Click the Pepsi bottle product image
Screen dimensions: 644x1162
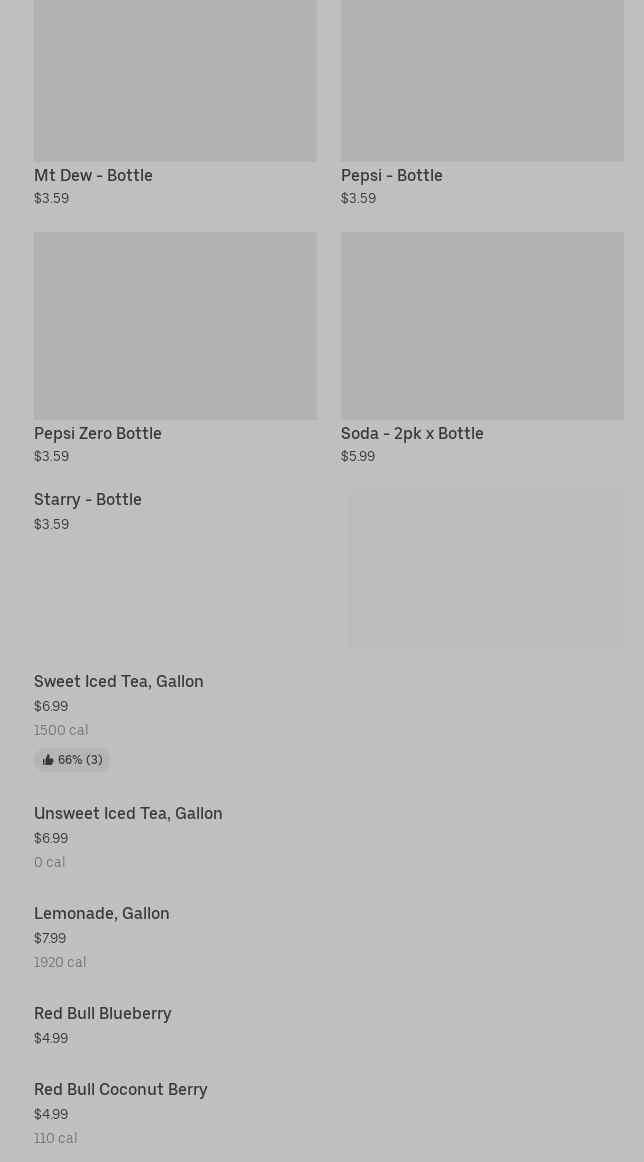pos(482,80)
